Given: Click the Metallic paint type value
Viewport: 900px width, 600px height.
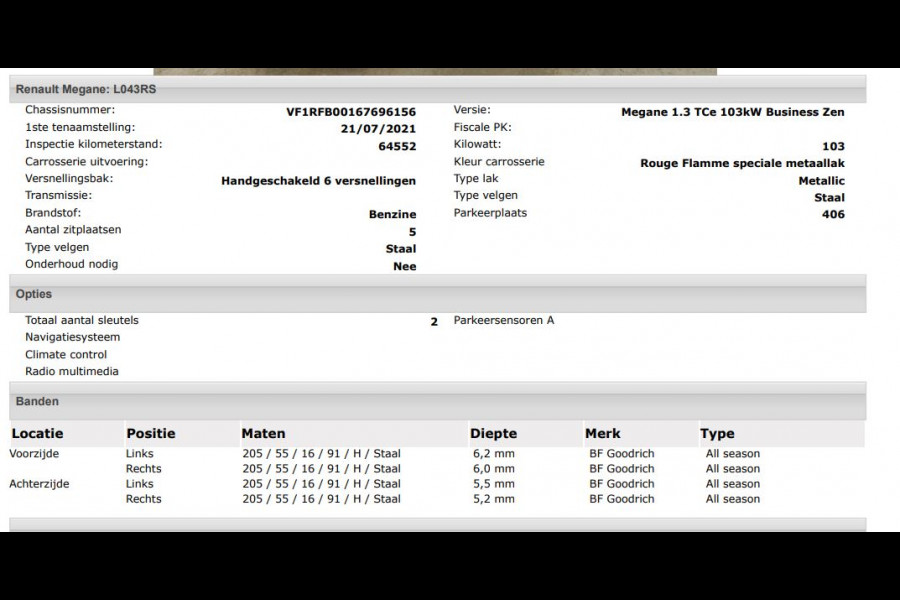Looking at the screenshot, I should point(821,180).
